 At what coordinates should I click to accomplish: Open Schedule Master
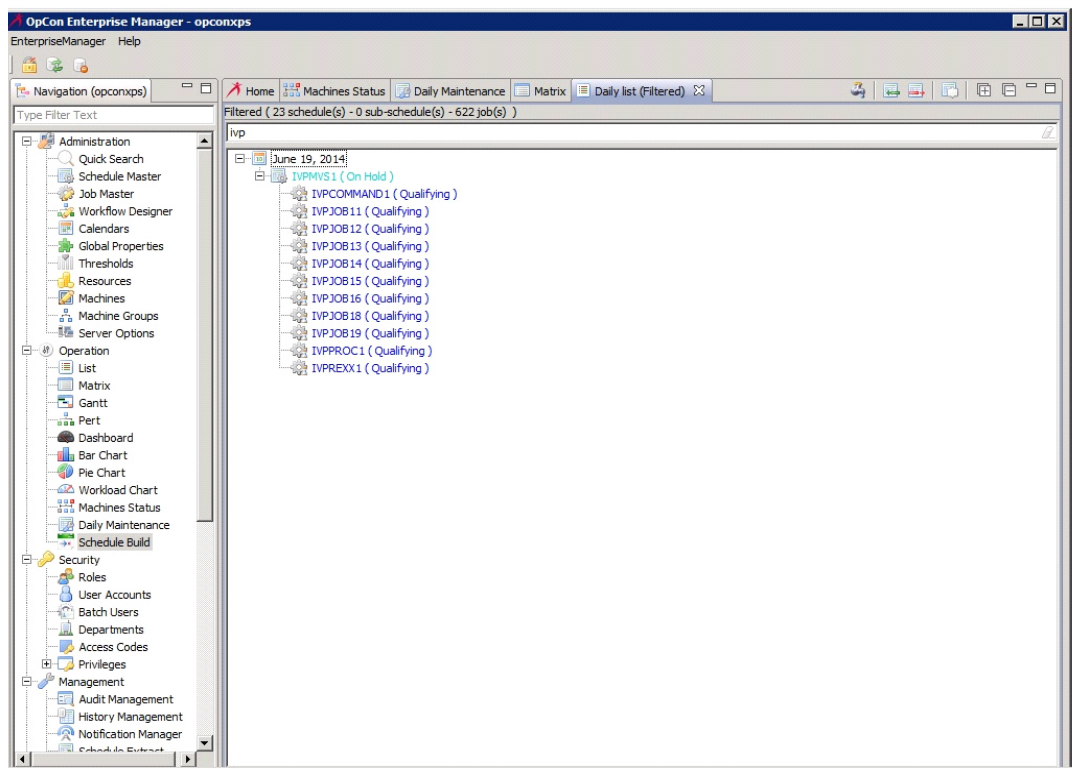pos(119,176)
